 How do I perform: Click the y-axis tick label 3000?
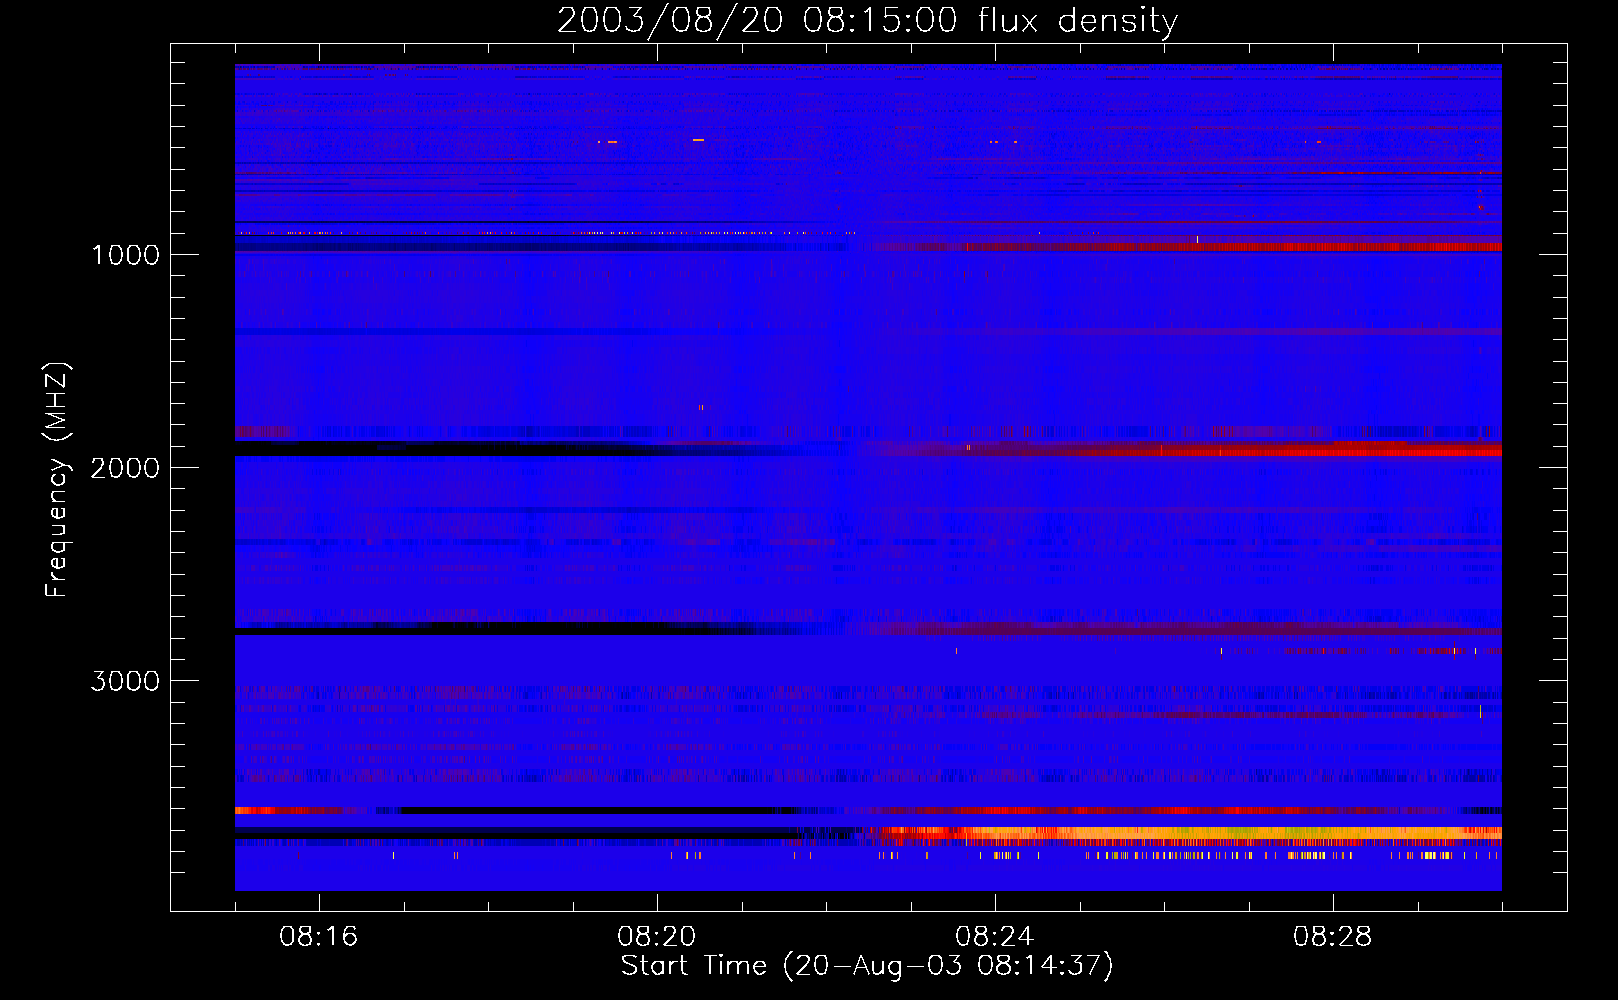tap(125, 681)
